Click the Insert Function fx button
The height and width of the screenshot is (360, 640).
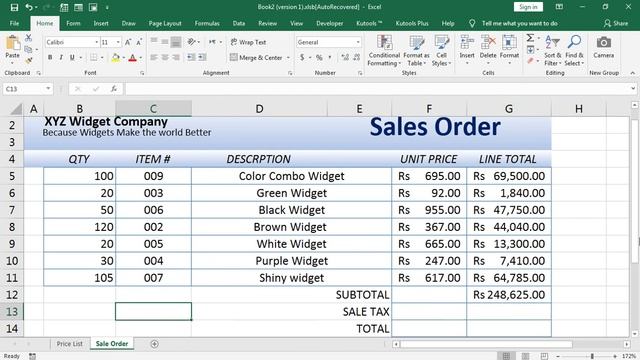(x=114, y=89)
